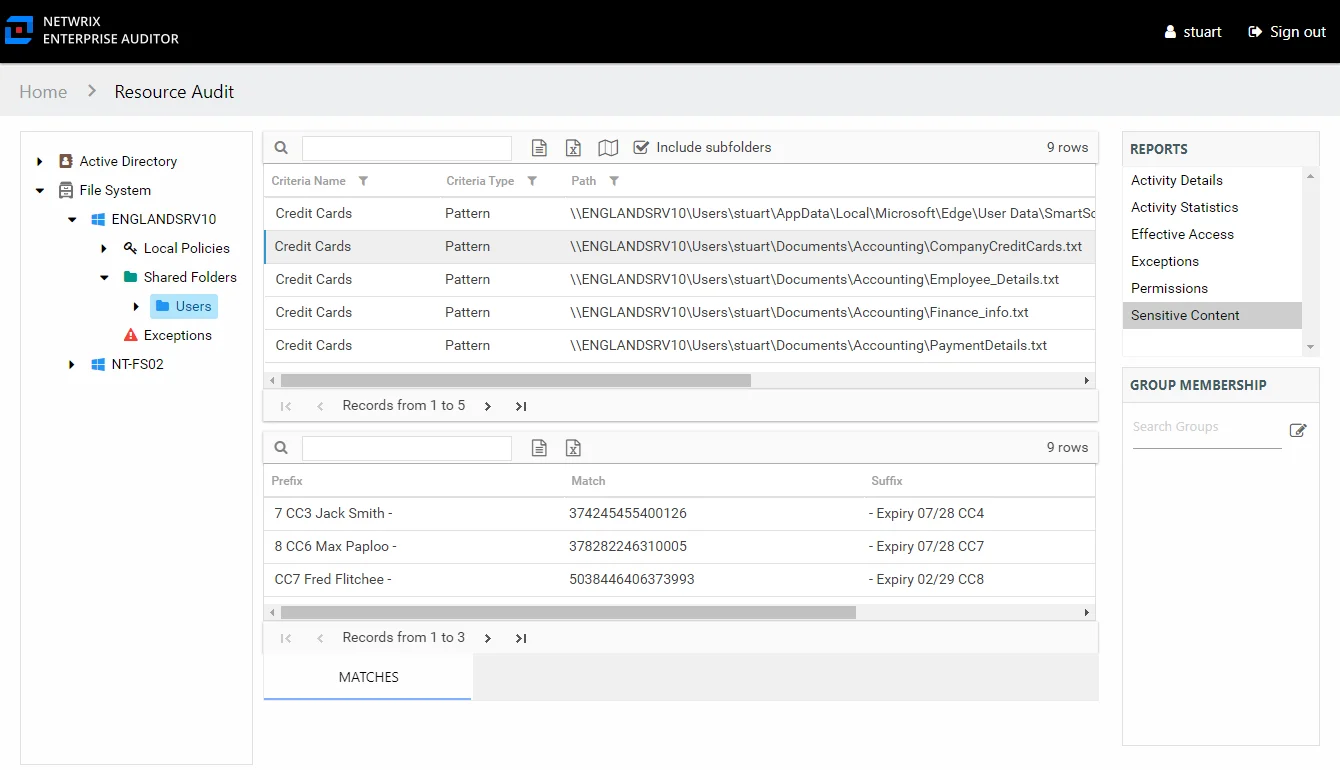Focus the matches grid search field
1340x770 pixels.
pos(407,448)
